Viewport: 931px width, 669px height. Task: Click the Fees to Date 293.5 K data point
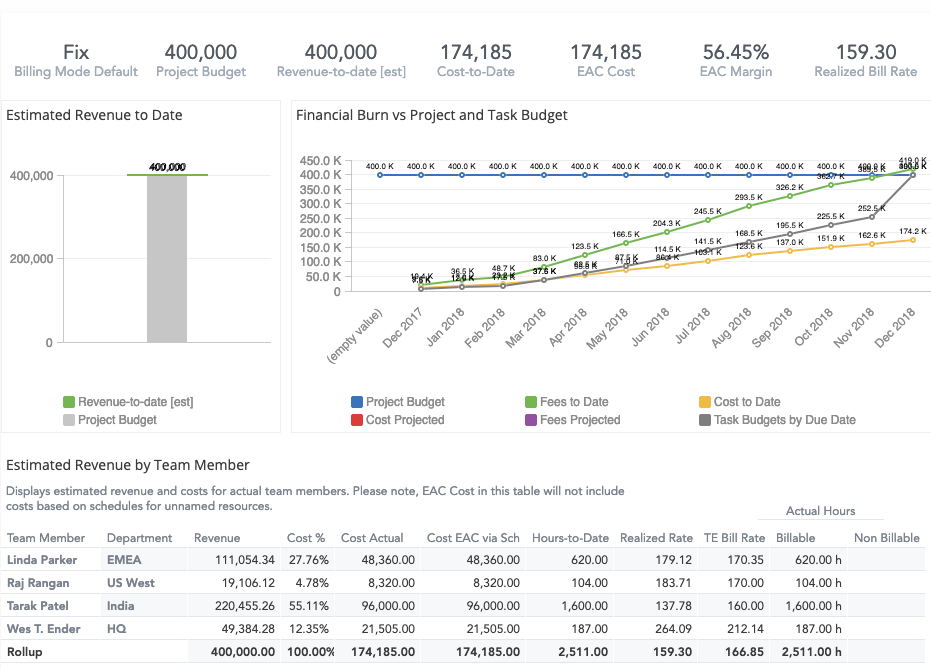pyautogui.click(x=749, y=206)
